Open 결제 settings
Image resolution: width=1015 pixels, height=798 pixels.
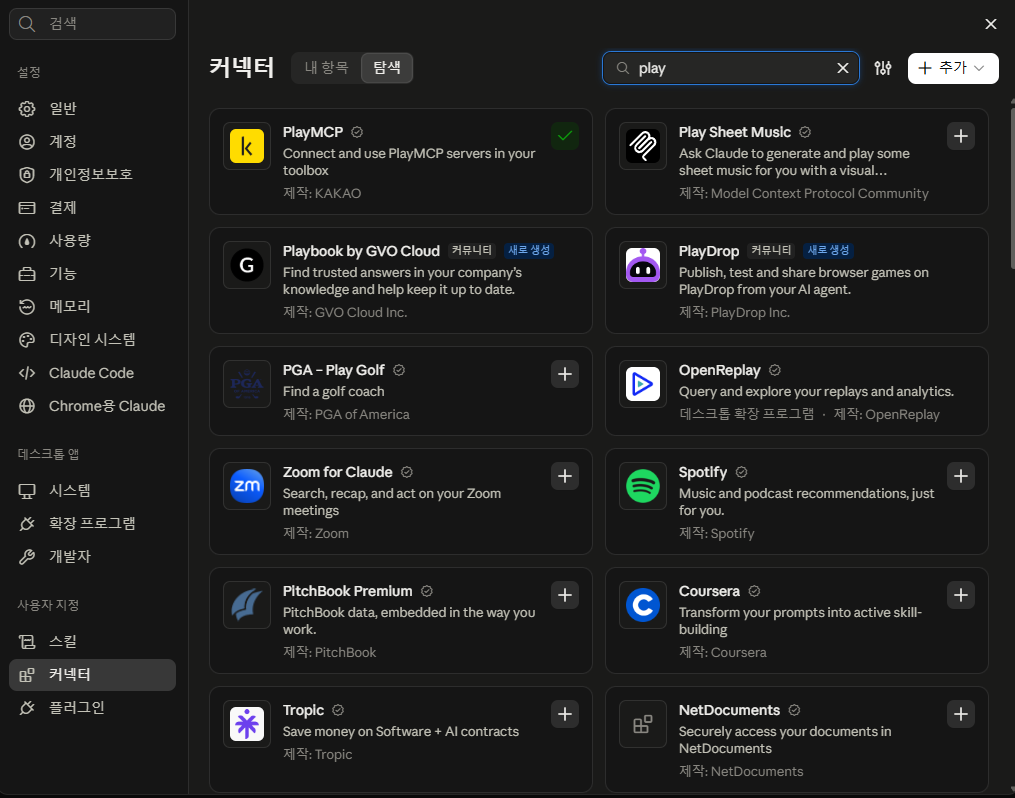(93, 208)
